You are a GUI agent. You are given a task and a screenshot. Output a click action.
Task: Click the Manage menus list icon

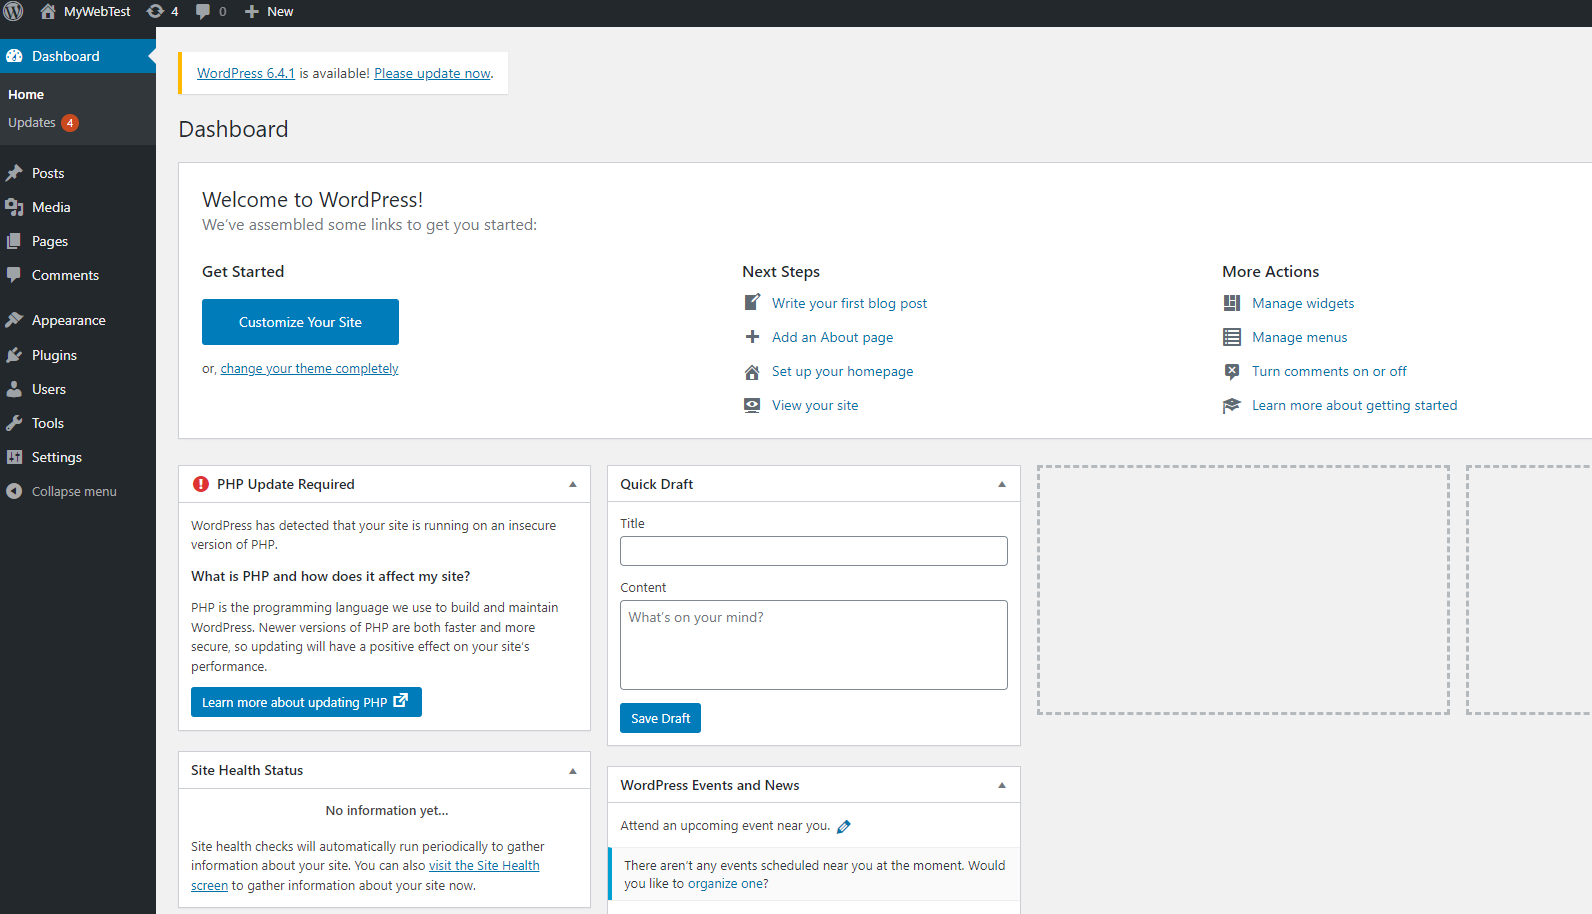1232,337
